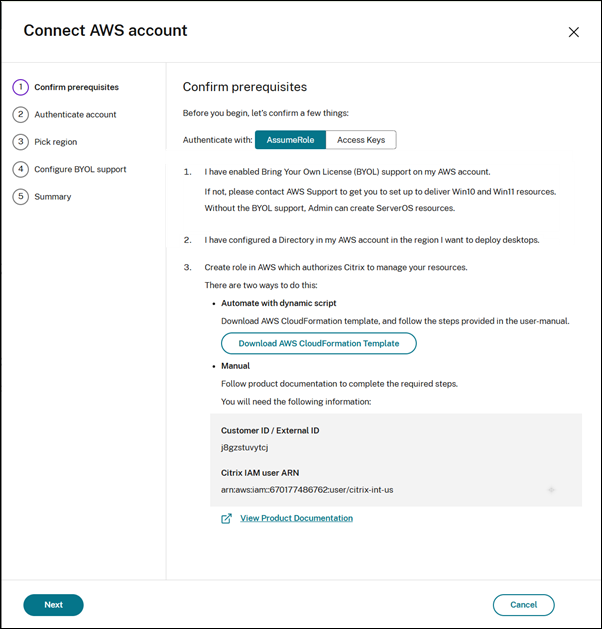Click the step 1 circle icon

(x=20, y=87)
